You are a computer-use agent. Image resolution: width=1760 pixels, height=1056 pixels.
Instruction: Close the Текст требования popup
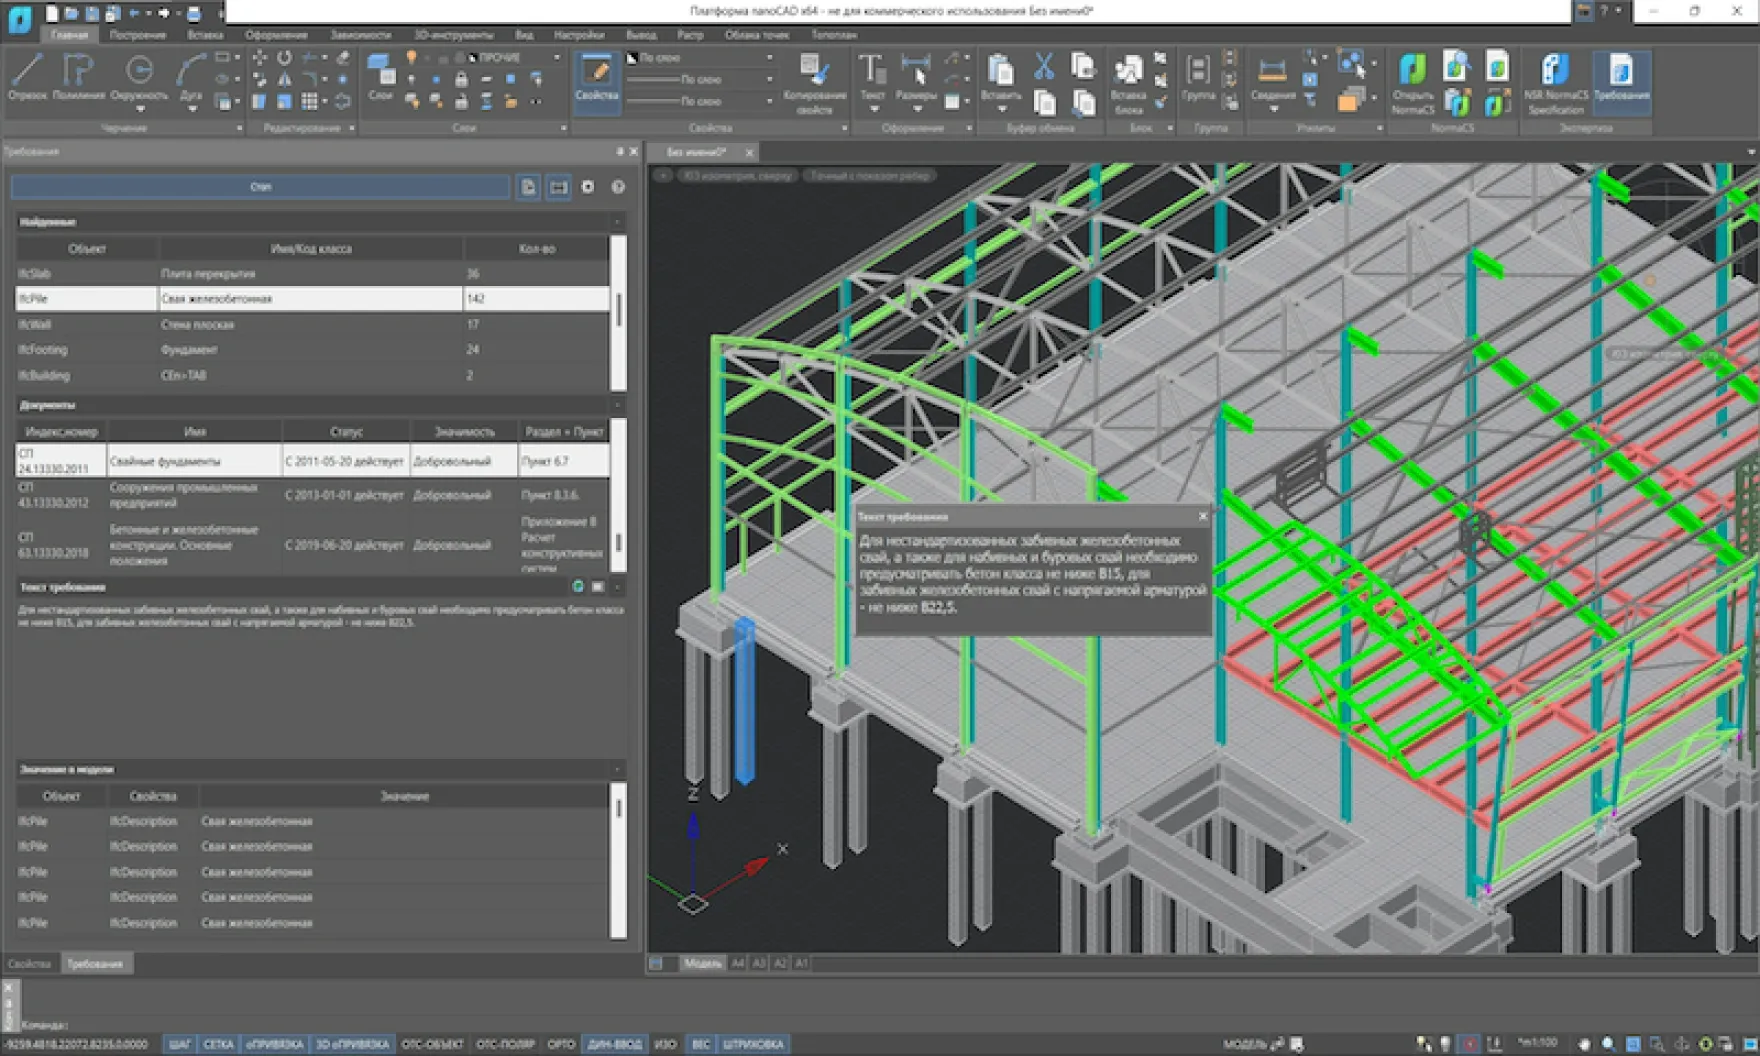tap(1202, 516)
